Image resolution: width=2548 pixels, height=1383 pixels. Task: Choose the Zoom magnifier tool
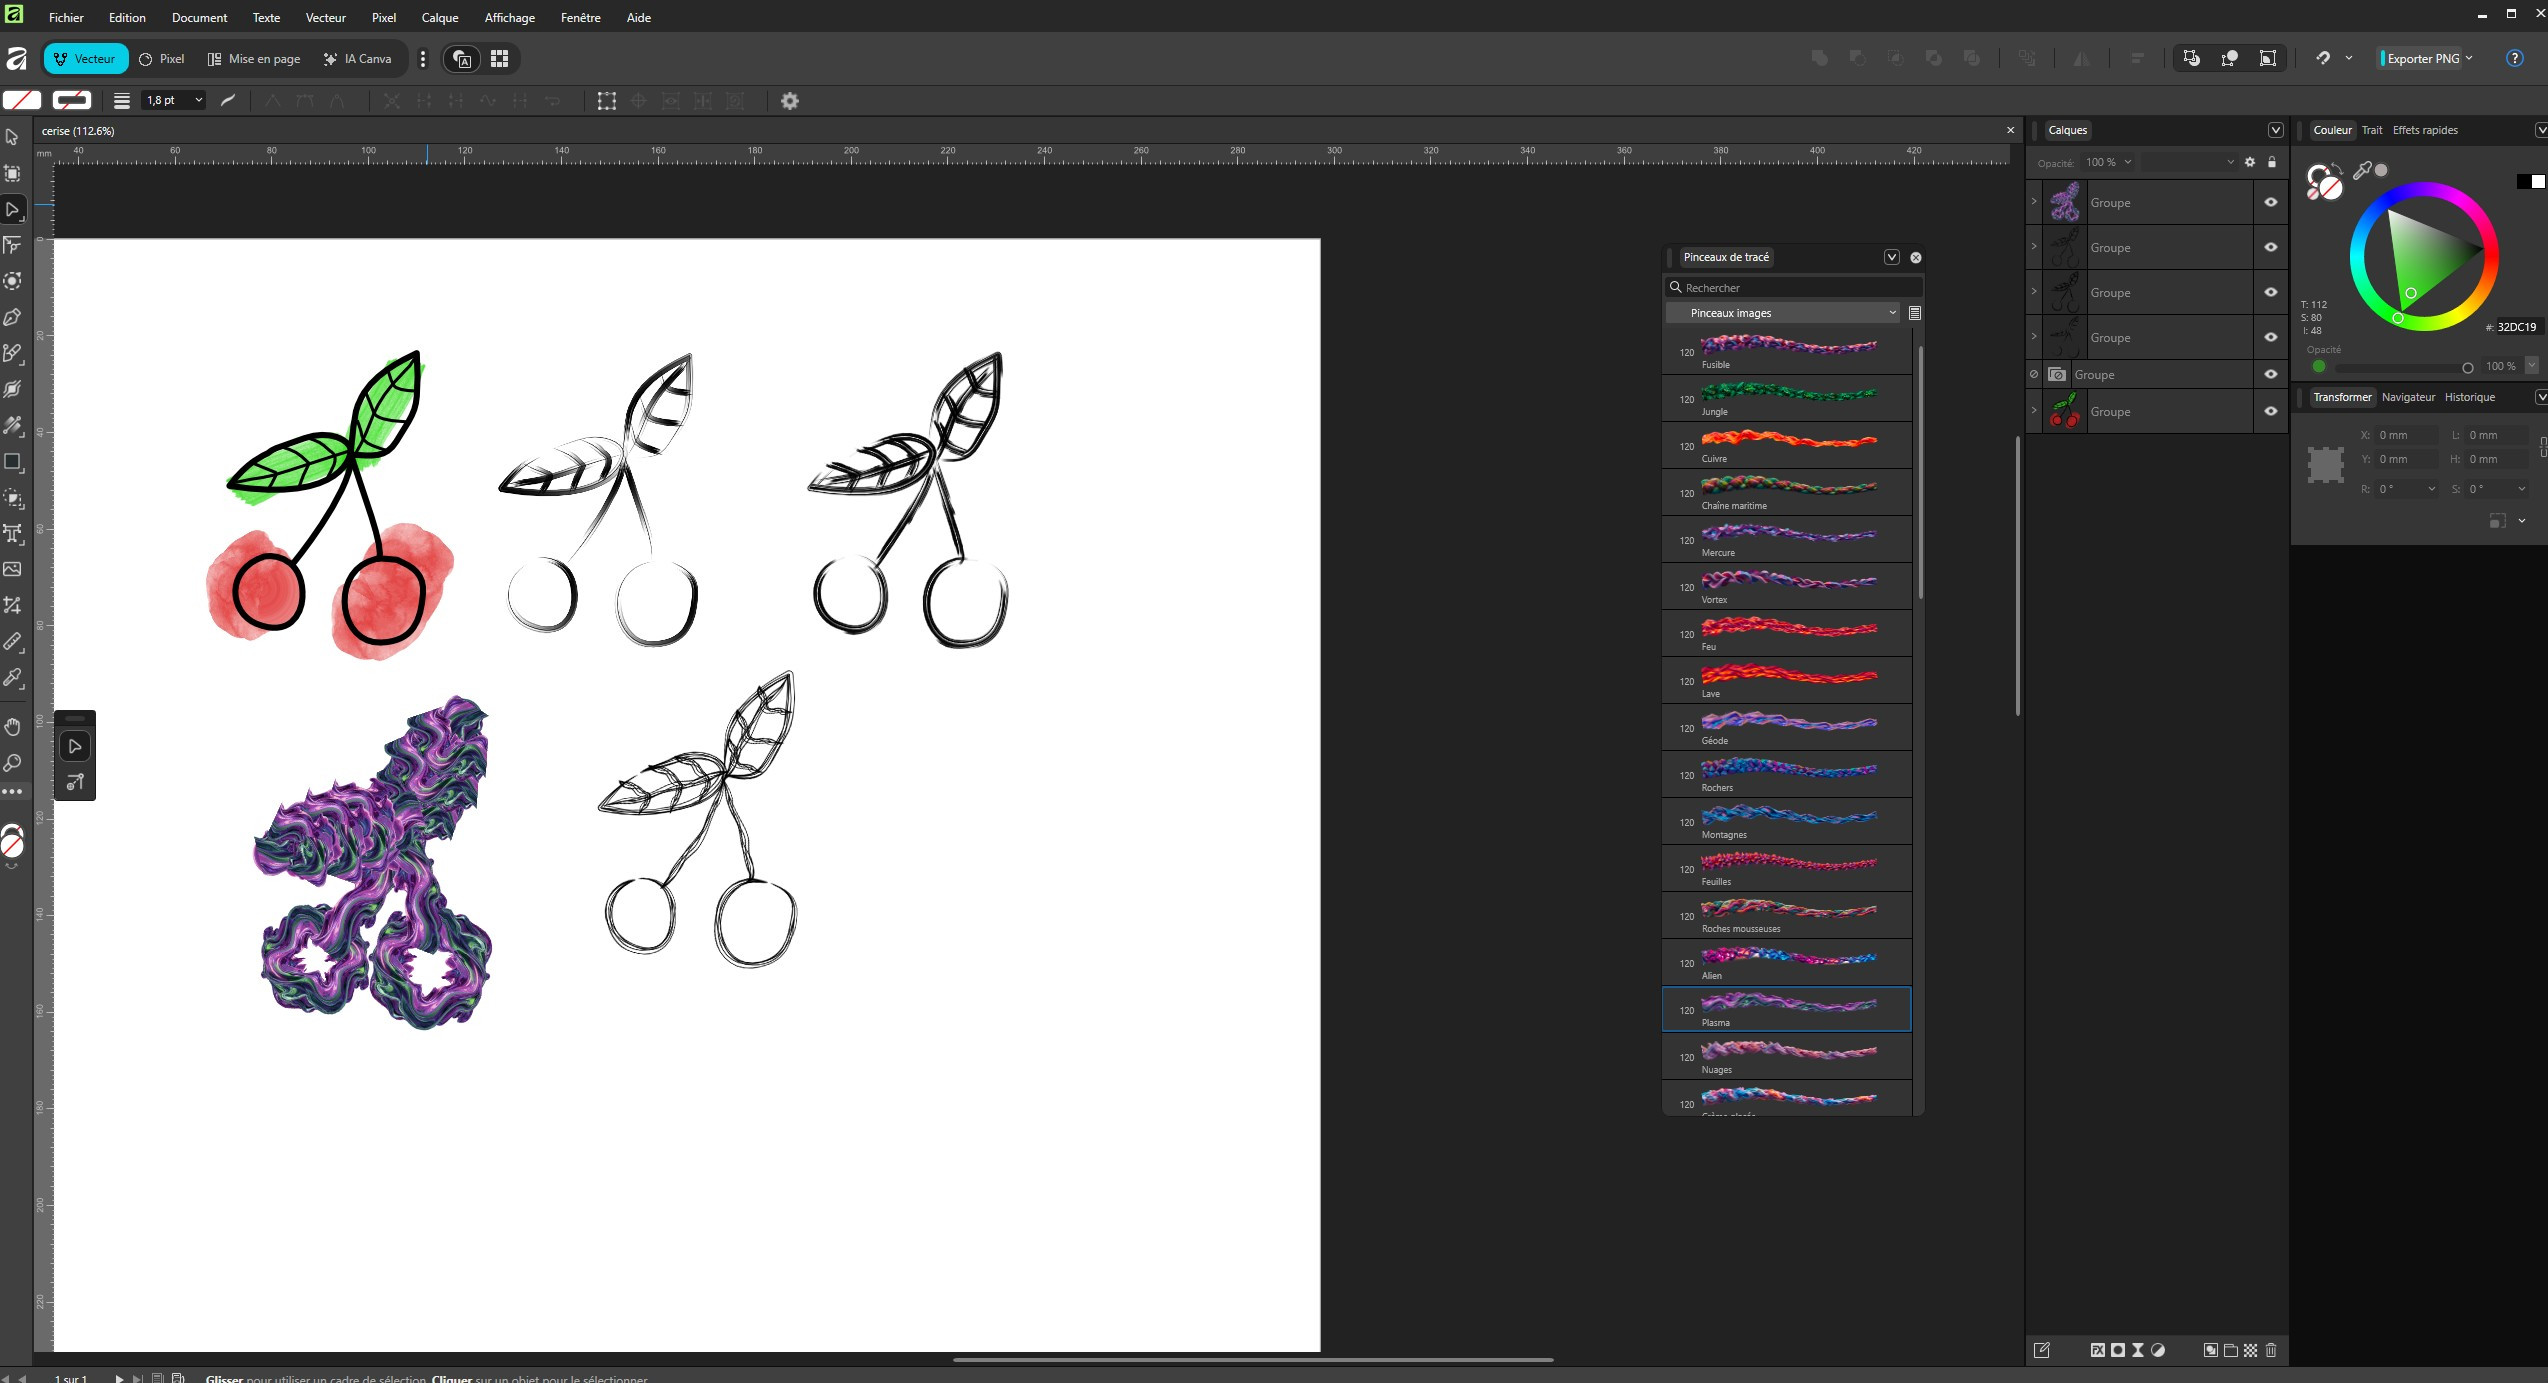13,763
